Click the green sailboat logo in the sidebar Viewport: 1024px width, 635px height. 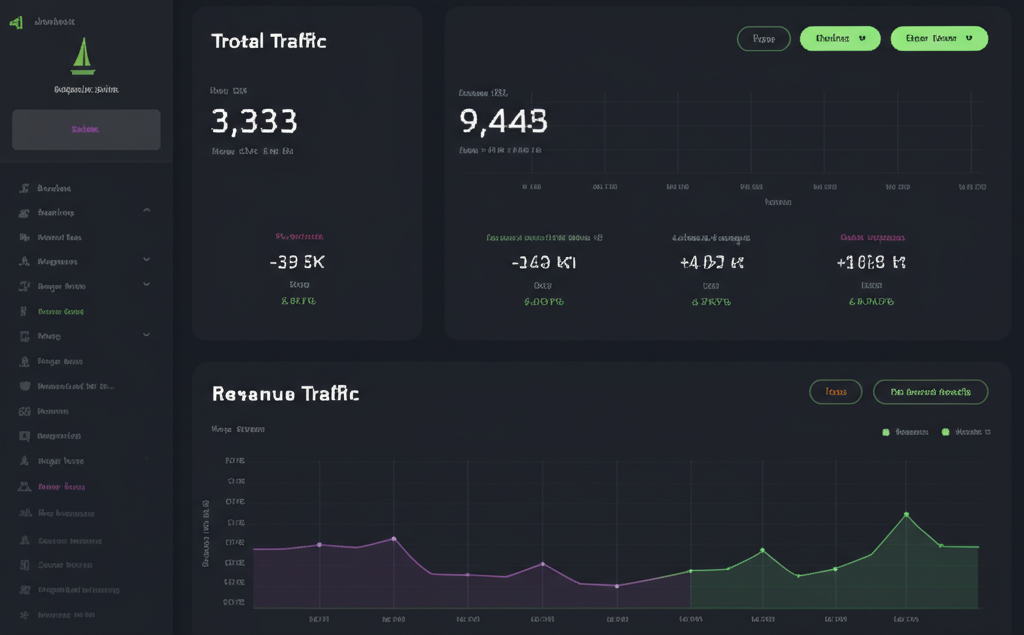[84, 56]
